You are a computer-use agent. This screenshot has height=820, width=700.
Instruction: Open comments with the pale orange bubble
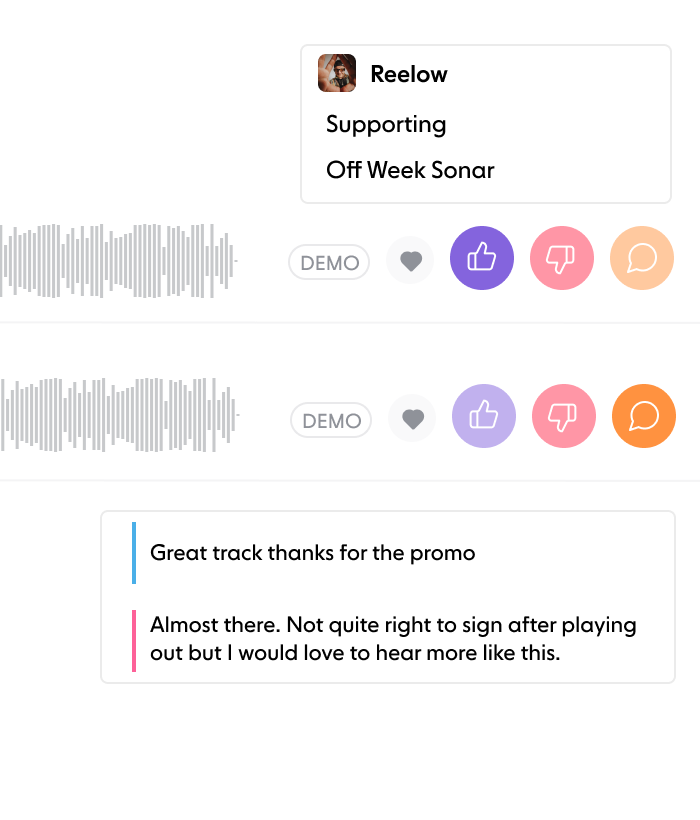coord(642,258)
